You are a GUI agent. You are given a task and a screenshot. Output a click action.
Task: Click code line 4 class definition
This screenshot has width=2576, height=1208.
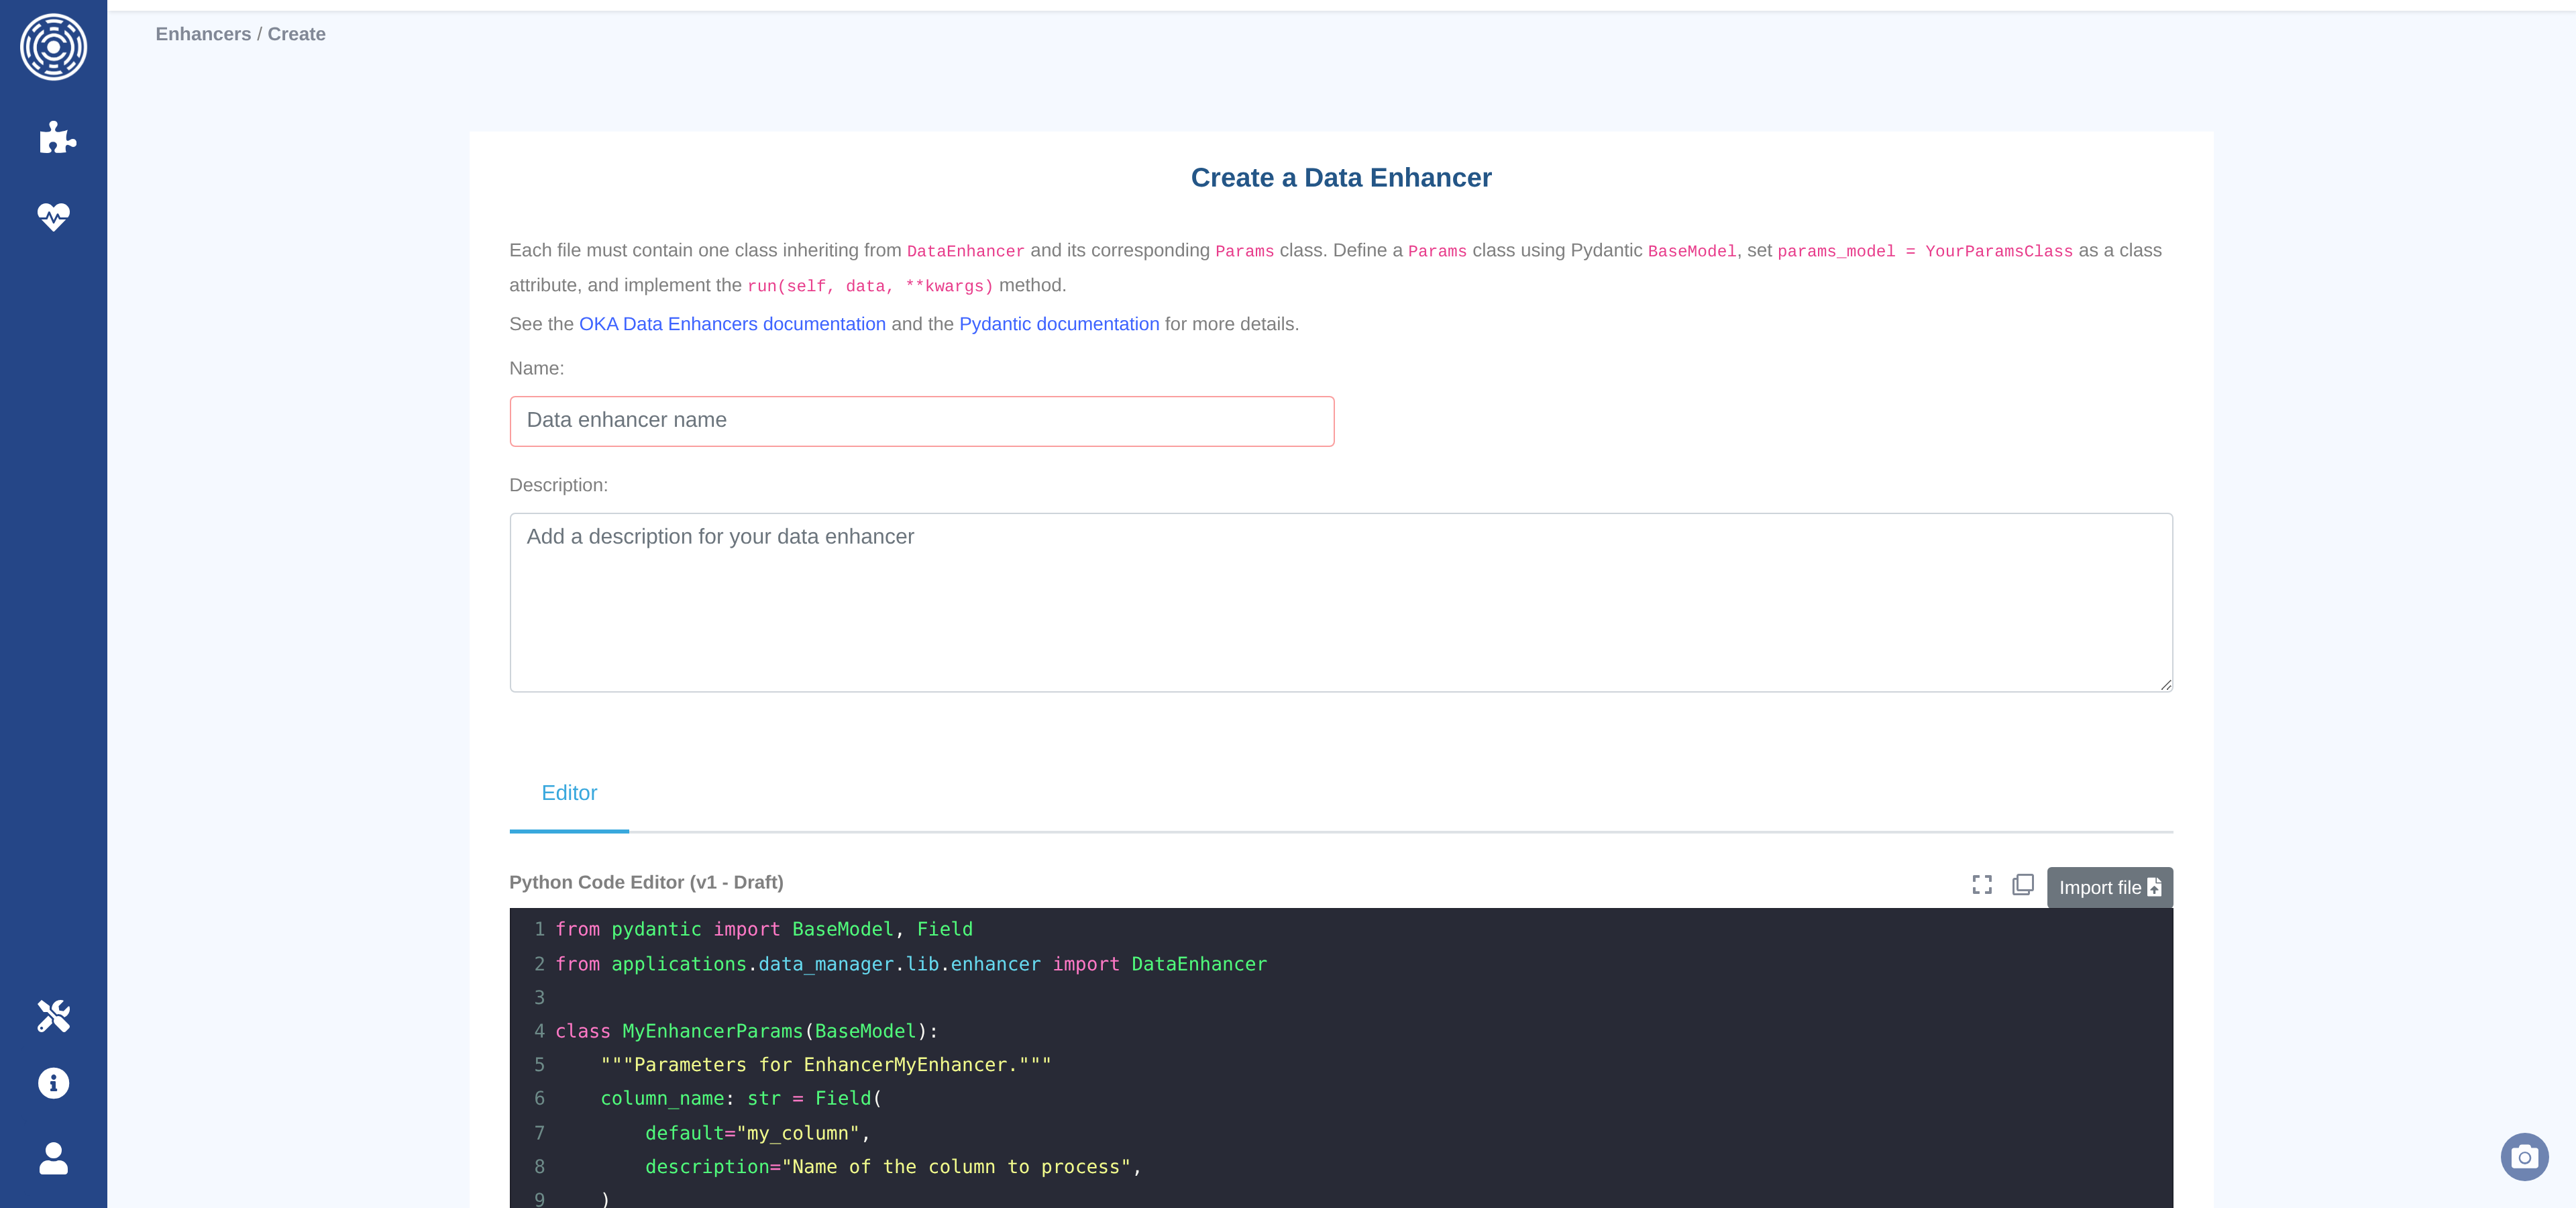tap(746, 1031)
